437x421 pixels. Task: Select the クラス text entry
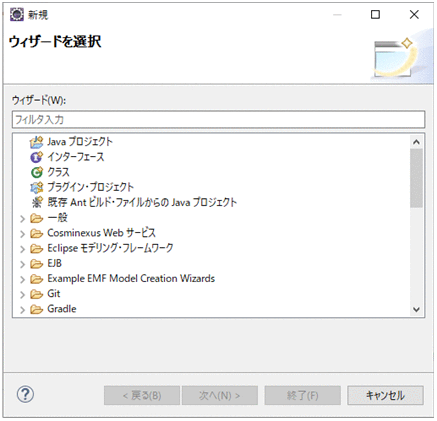(x=58, y=172)
